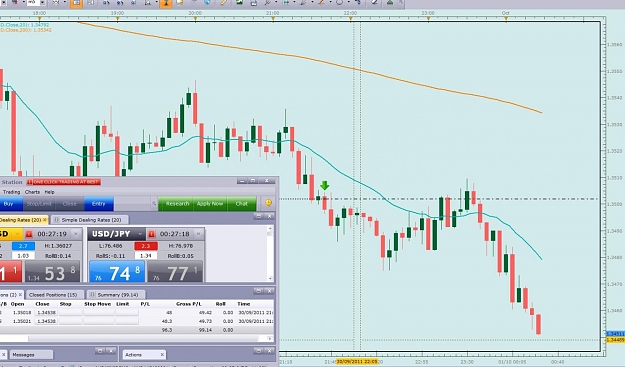The width and height of the screenshot is (625, 367).
Task: Click the amount field showing 1.03
Action: (x=23, y=256)
